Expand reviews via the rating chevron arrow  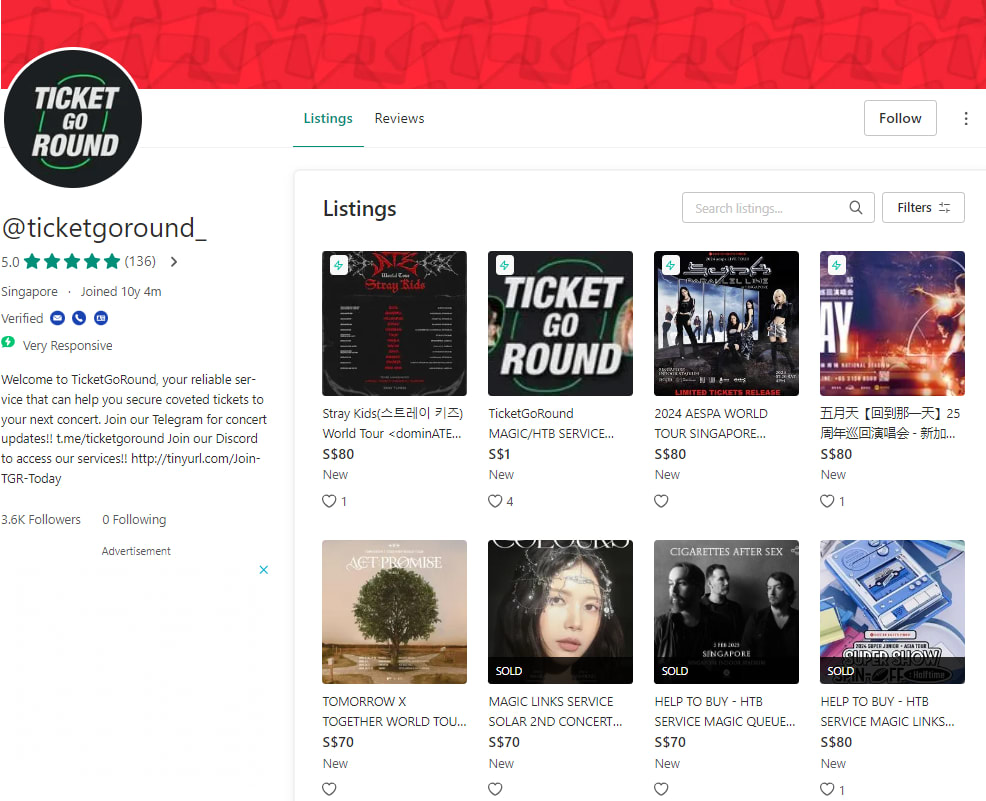(174, 262)
